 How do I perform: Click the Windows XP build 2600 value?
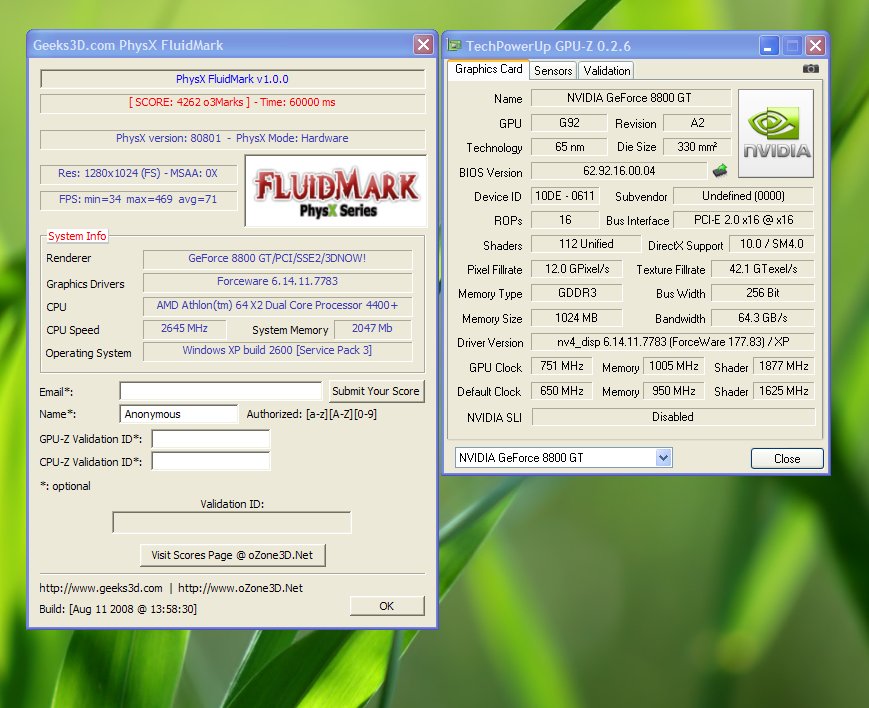(x=277, y=351)
